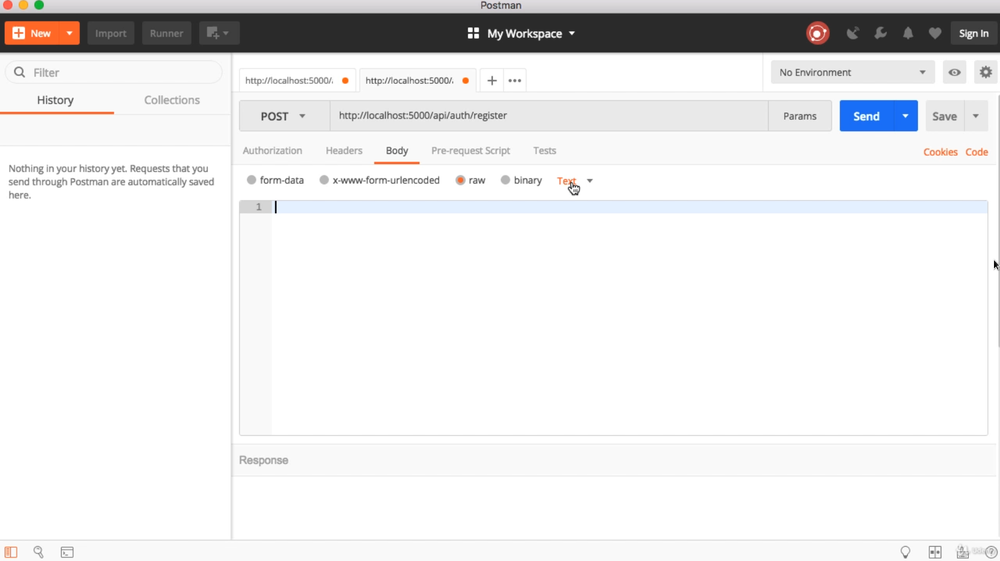Click the environment quick look eye icon
Viewport: 1000px width, 561px height.
[954, 73]
